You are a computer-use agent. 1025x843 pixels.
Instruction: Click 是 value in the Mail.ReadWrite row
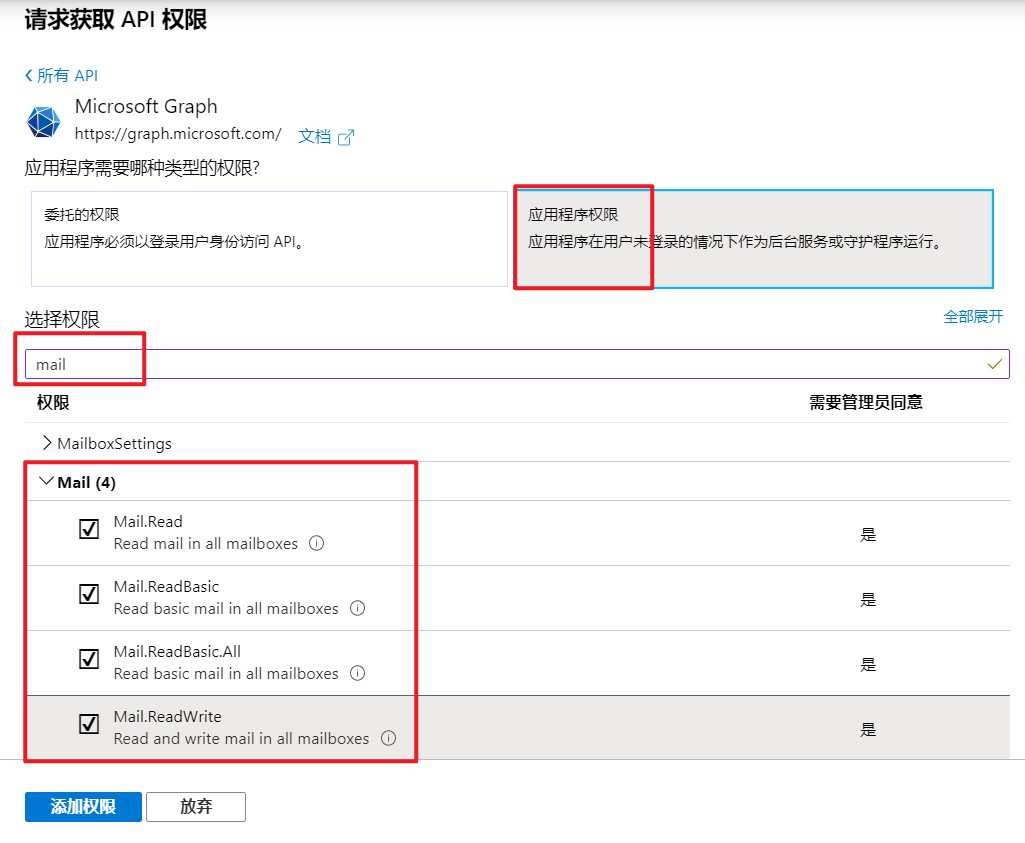[867, 729]
